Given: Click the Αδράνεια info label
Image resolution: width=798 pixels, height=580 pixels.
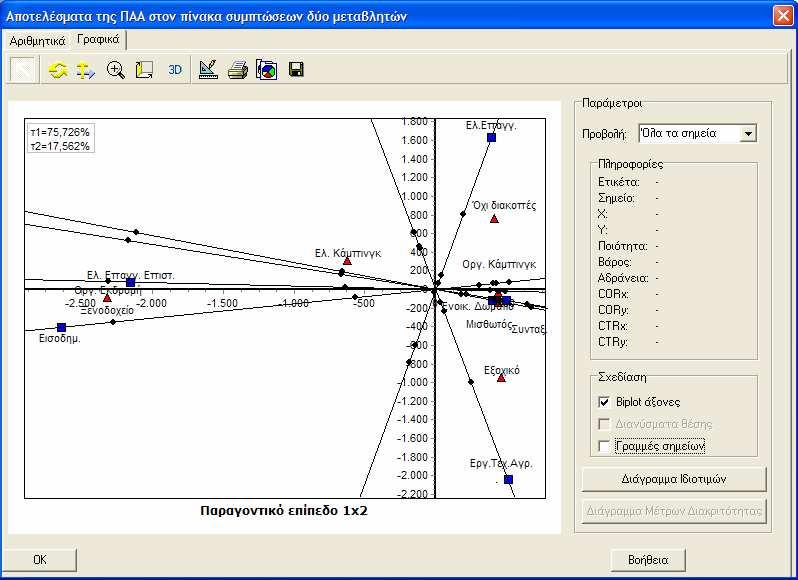Looking at the screenshot, I should (x=623, y=278).
